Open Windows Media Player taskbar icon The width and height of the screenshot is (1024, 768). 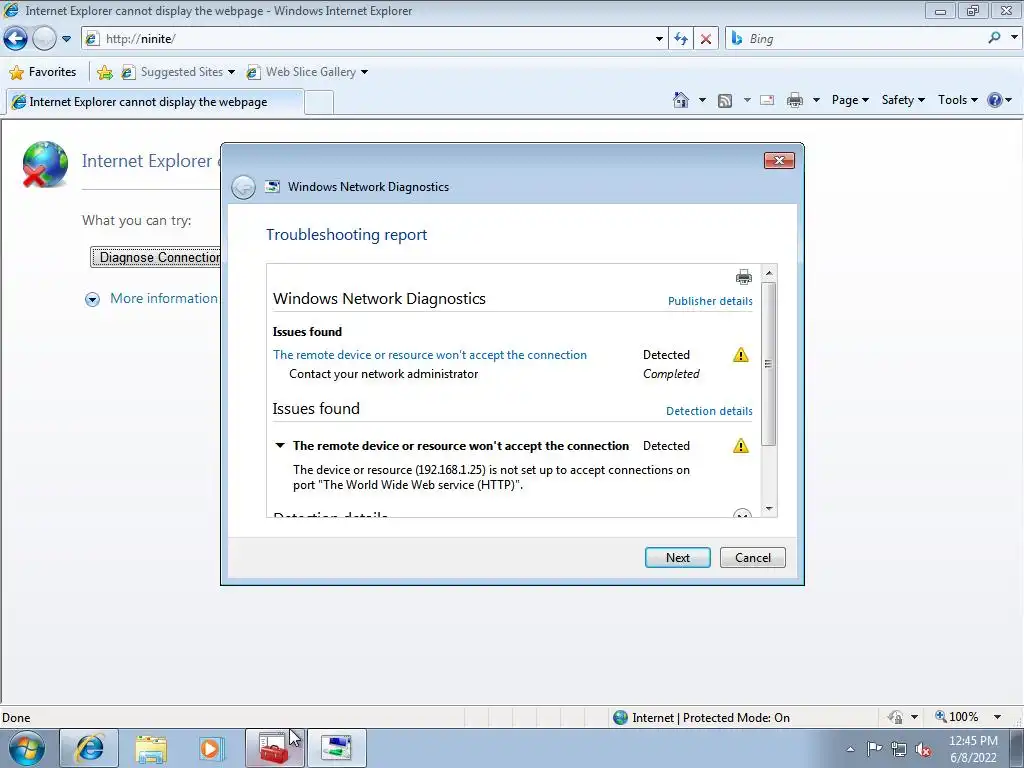tap(212, 748)
